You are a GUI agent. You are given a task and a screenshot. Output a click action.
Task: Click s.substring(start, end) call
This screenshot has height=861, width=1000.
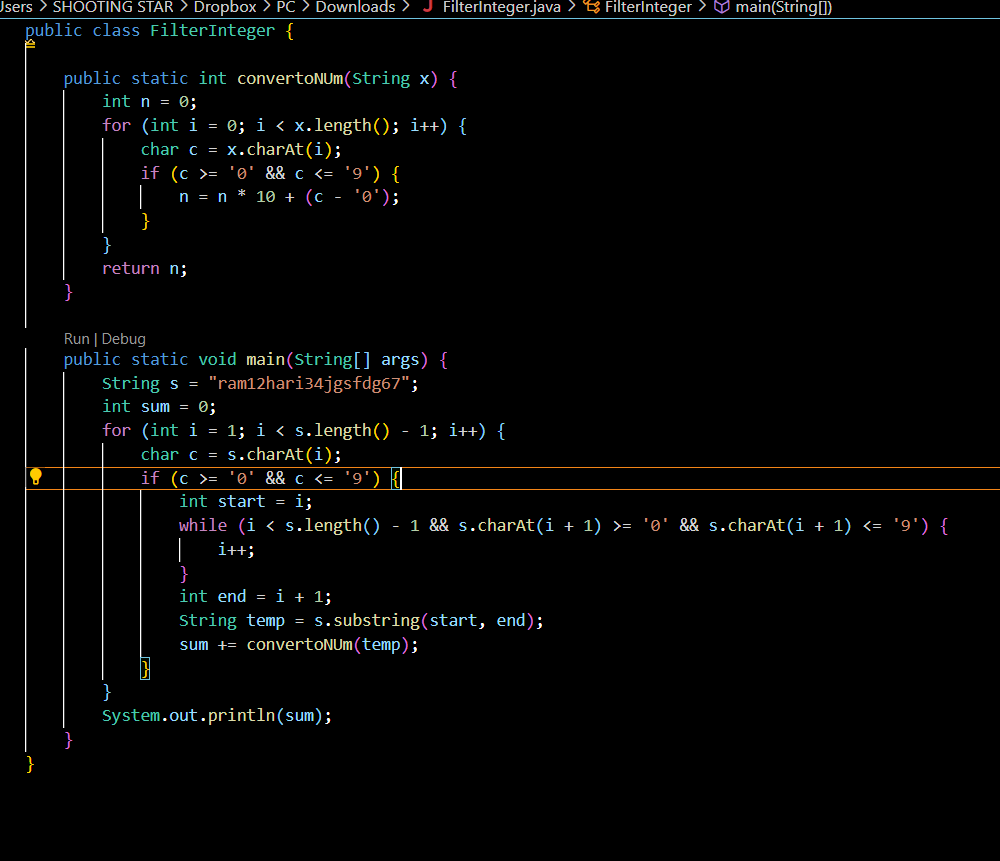tap(423, 621)
